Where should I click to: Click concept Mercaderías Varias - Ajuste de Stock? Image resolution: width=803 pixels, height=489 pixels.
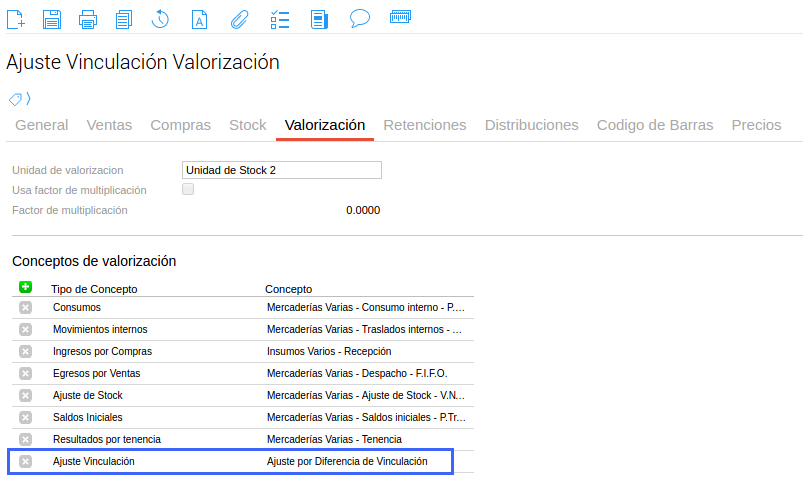tap(366, 395)
